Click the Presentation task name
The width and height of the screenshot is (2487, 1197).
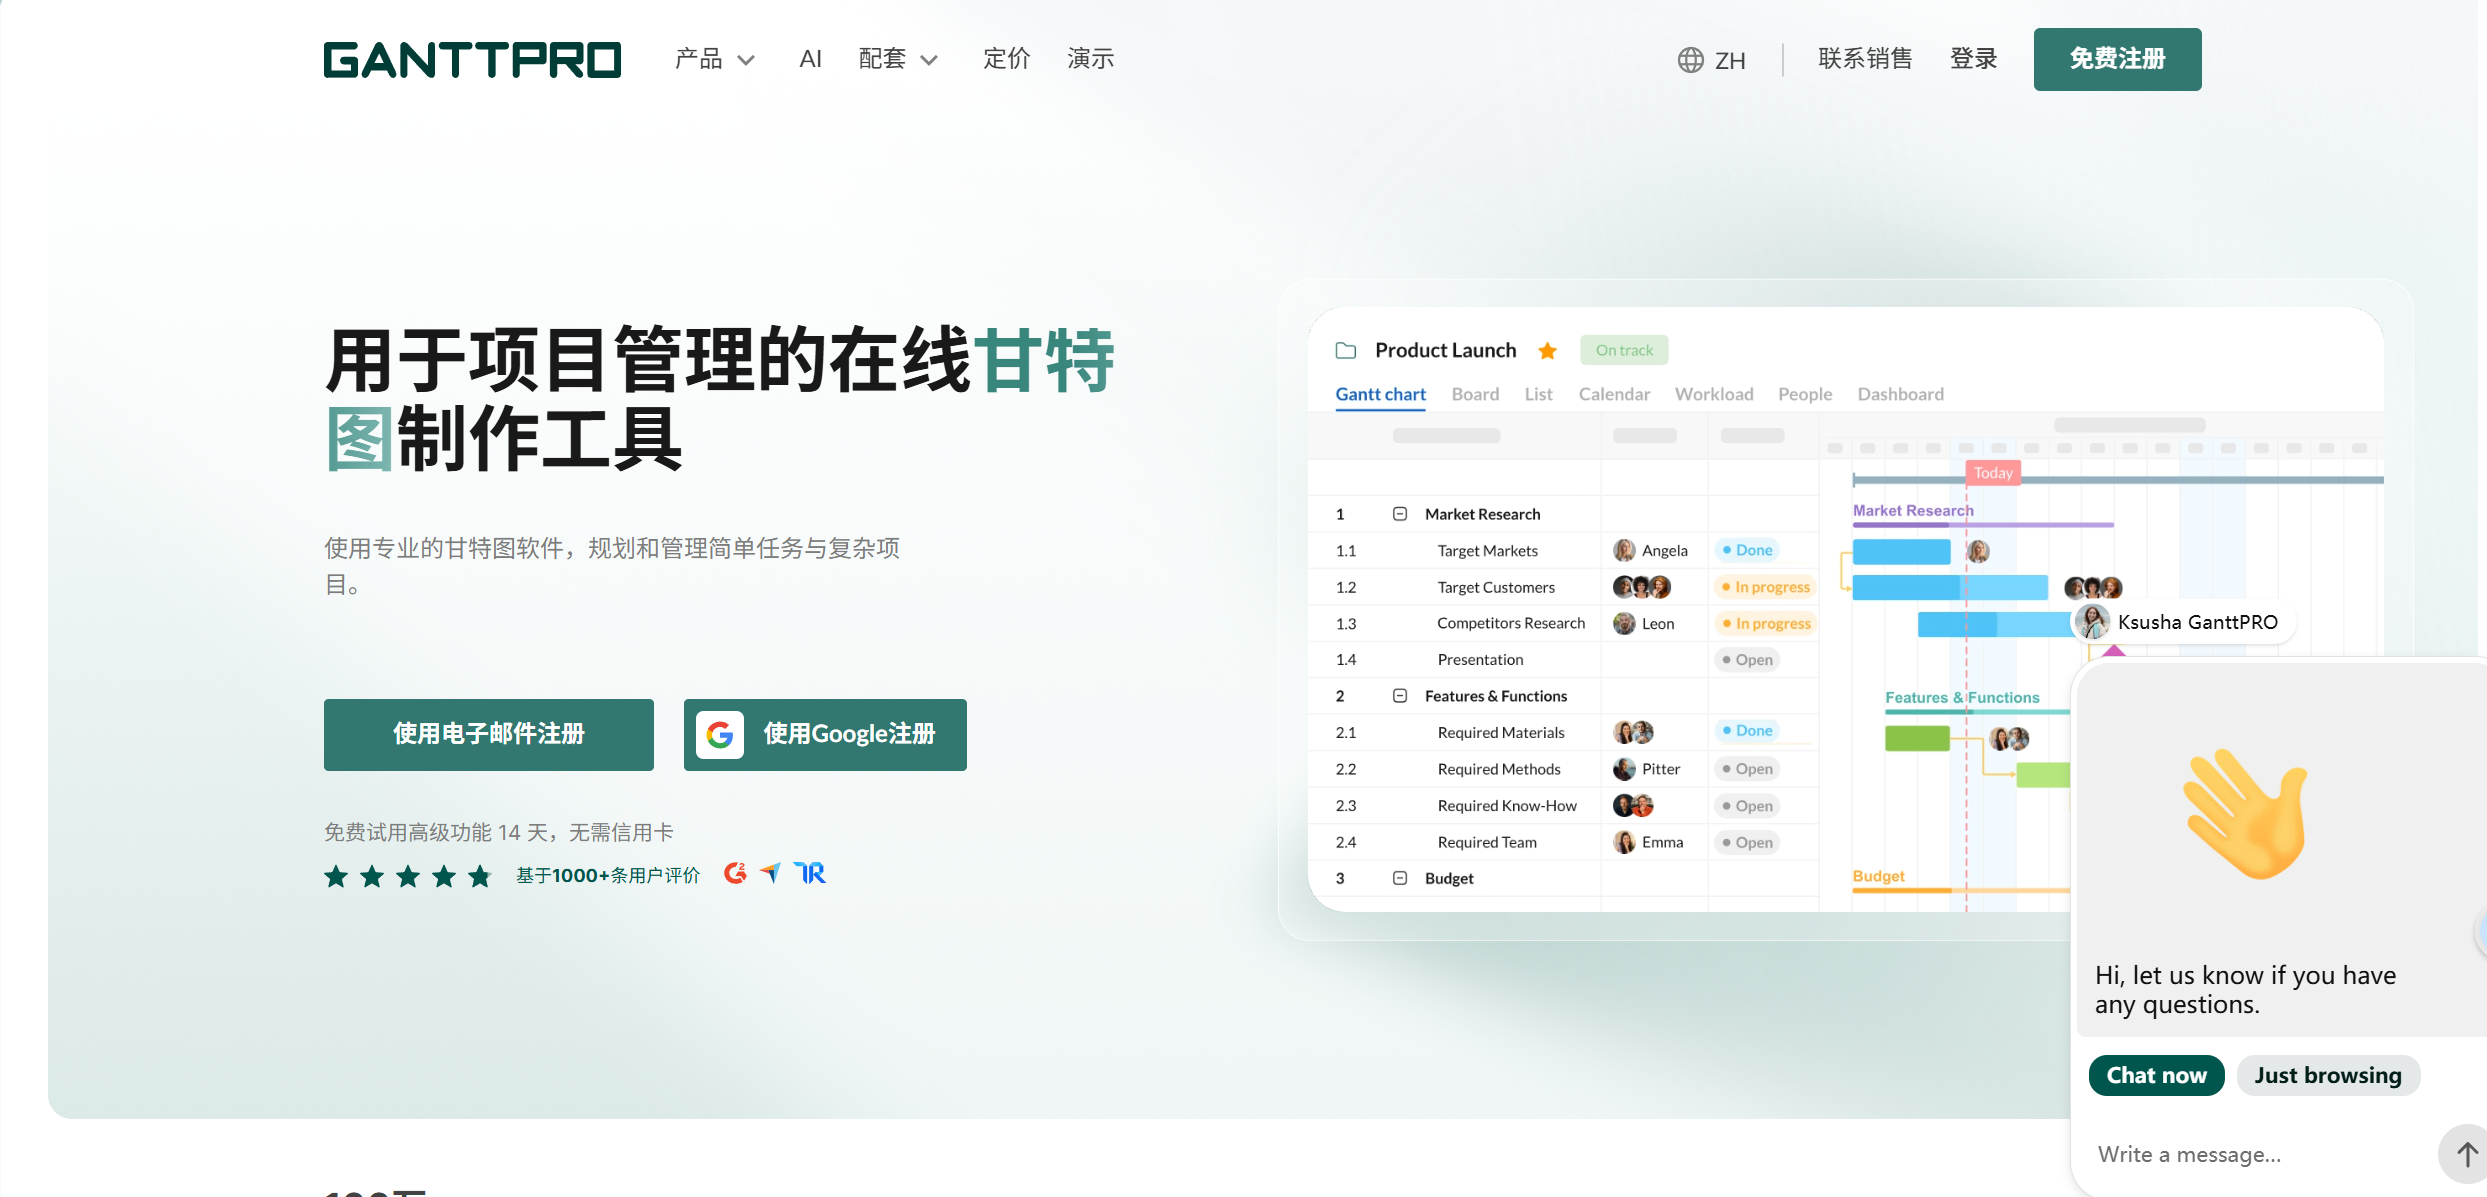point(1480,660)
